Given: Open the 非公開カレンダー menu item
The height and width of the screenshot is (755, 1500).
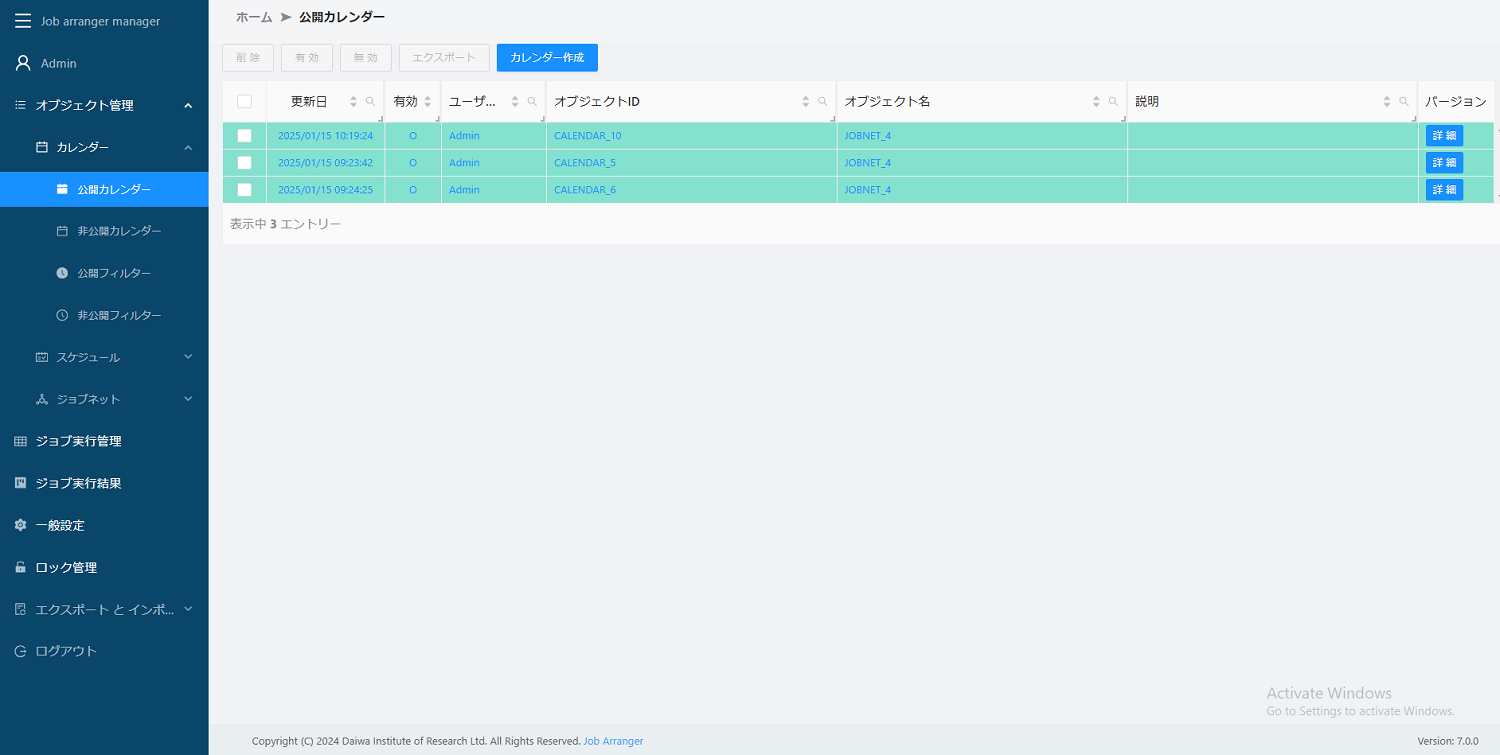Looking at the screenshot, I should [119, 231].
